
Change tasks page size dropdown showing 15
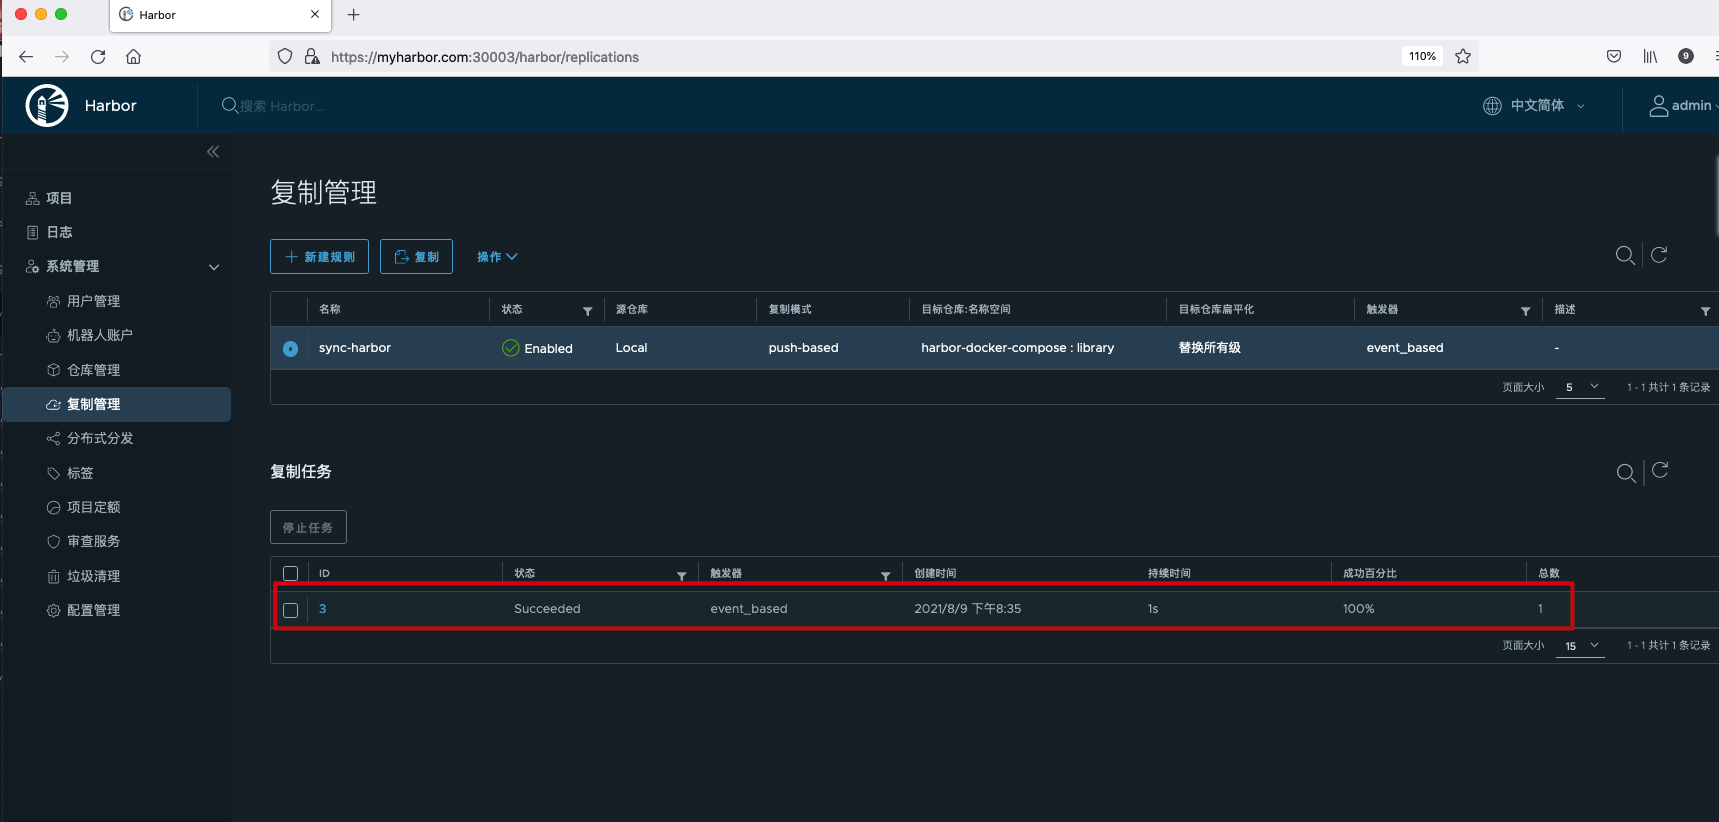coord(1581,646)
